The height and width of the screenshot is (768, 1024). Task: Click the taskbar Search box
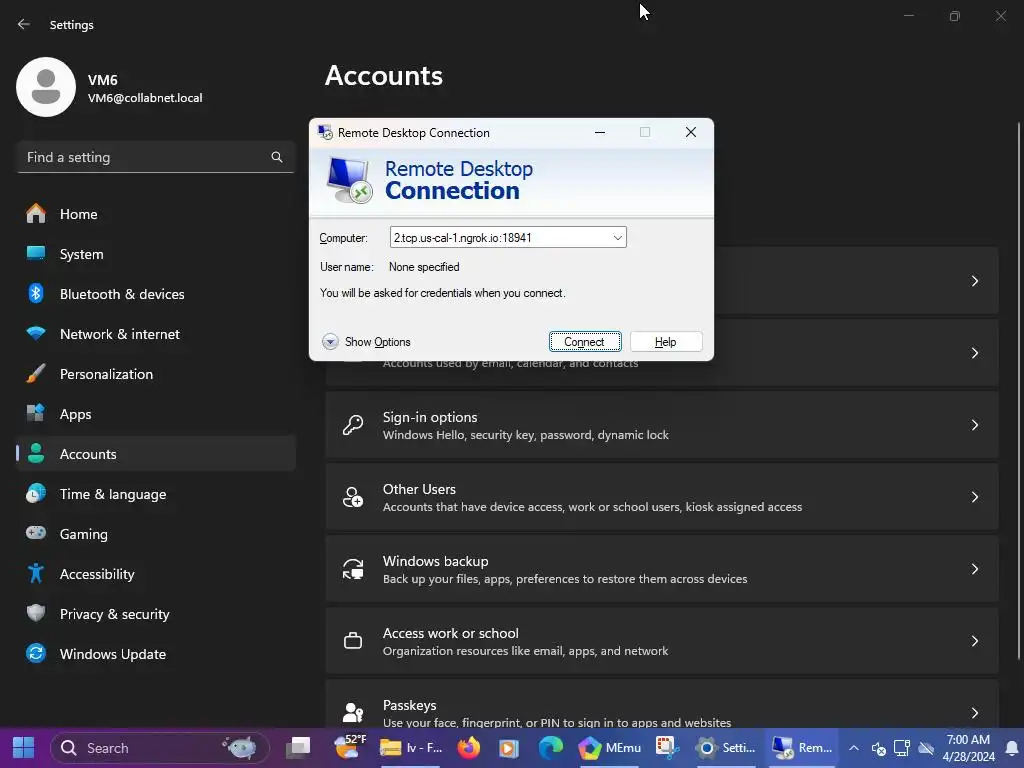[159, 748]
